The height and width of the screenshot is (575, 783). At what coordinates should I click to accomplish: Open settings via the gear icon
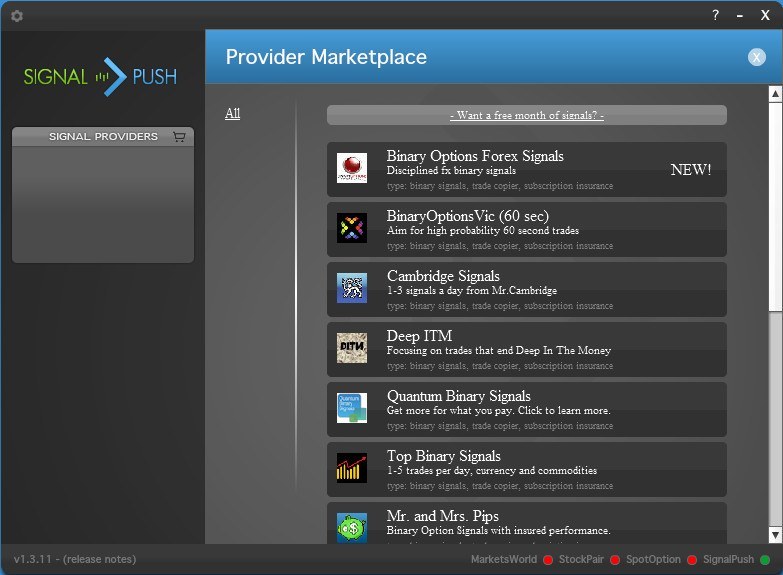pos(17,16)
